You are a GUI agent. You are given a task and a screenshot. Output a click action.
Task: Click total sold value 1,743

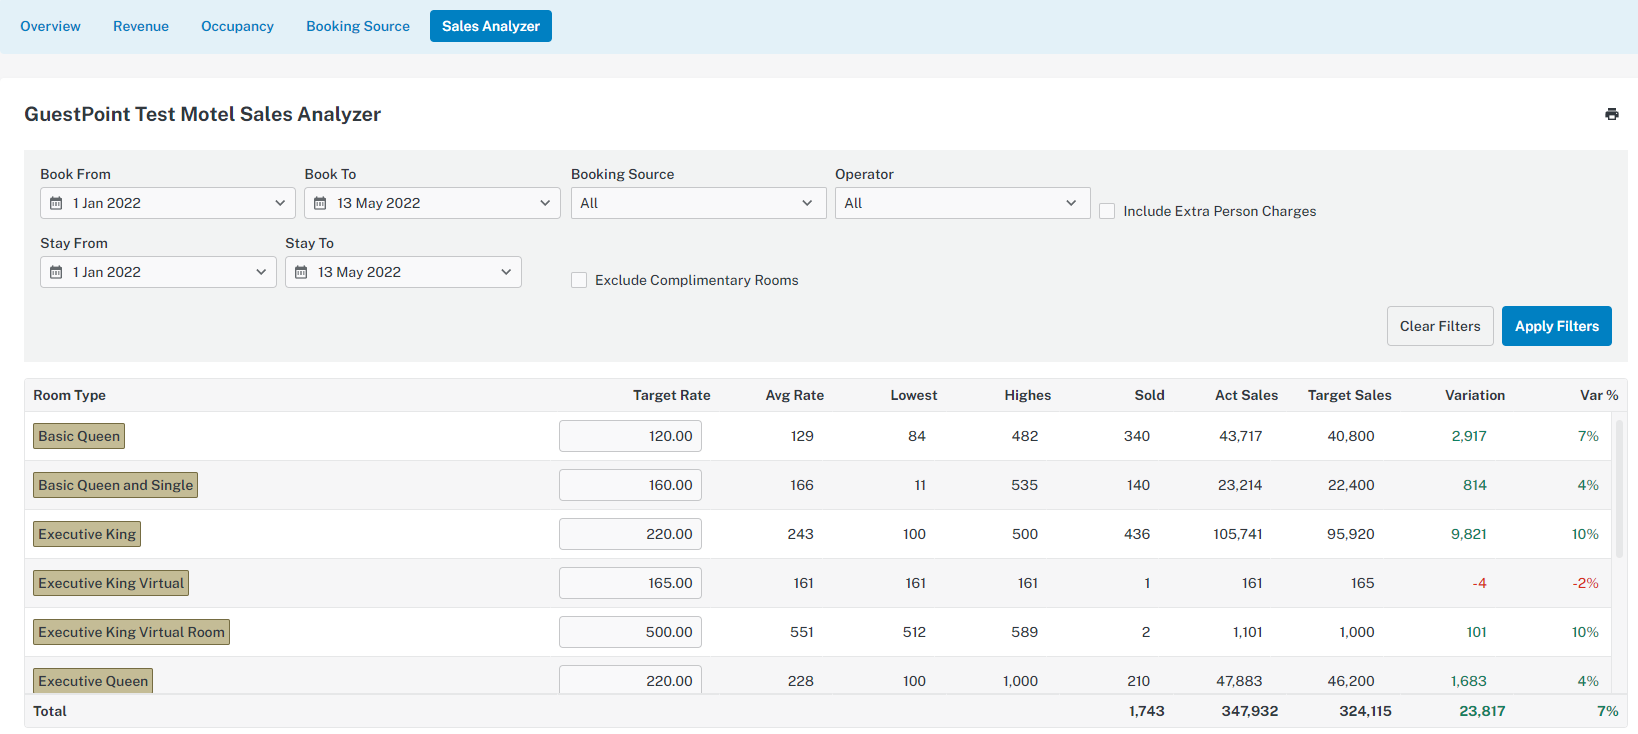(1147, 711)
